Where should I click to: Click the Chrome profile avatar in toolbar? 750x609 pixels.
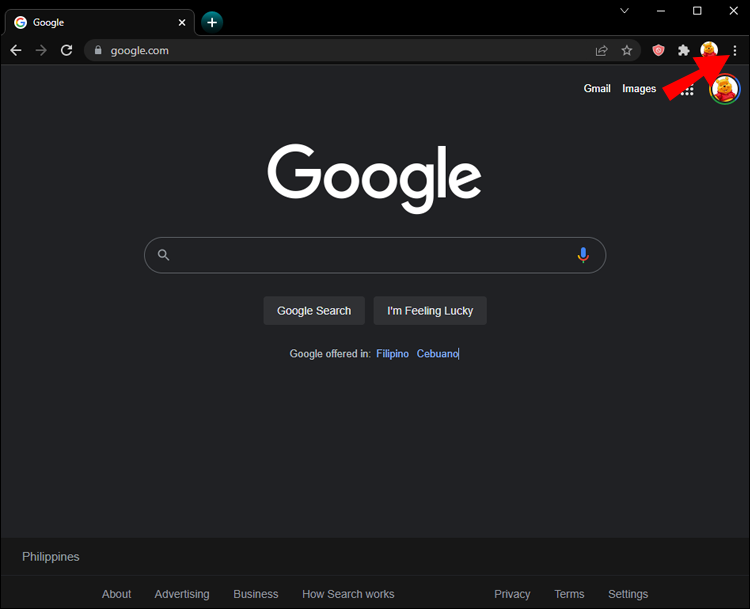coord(709,49)
